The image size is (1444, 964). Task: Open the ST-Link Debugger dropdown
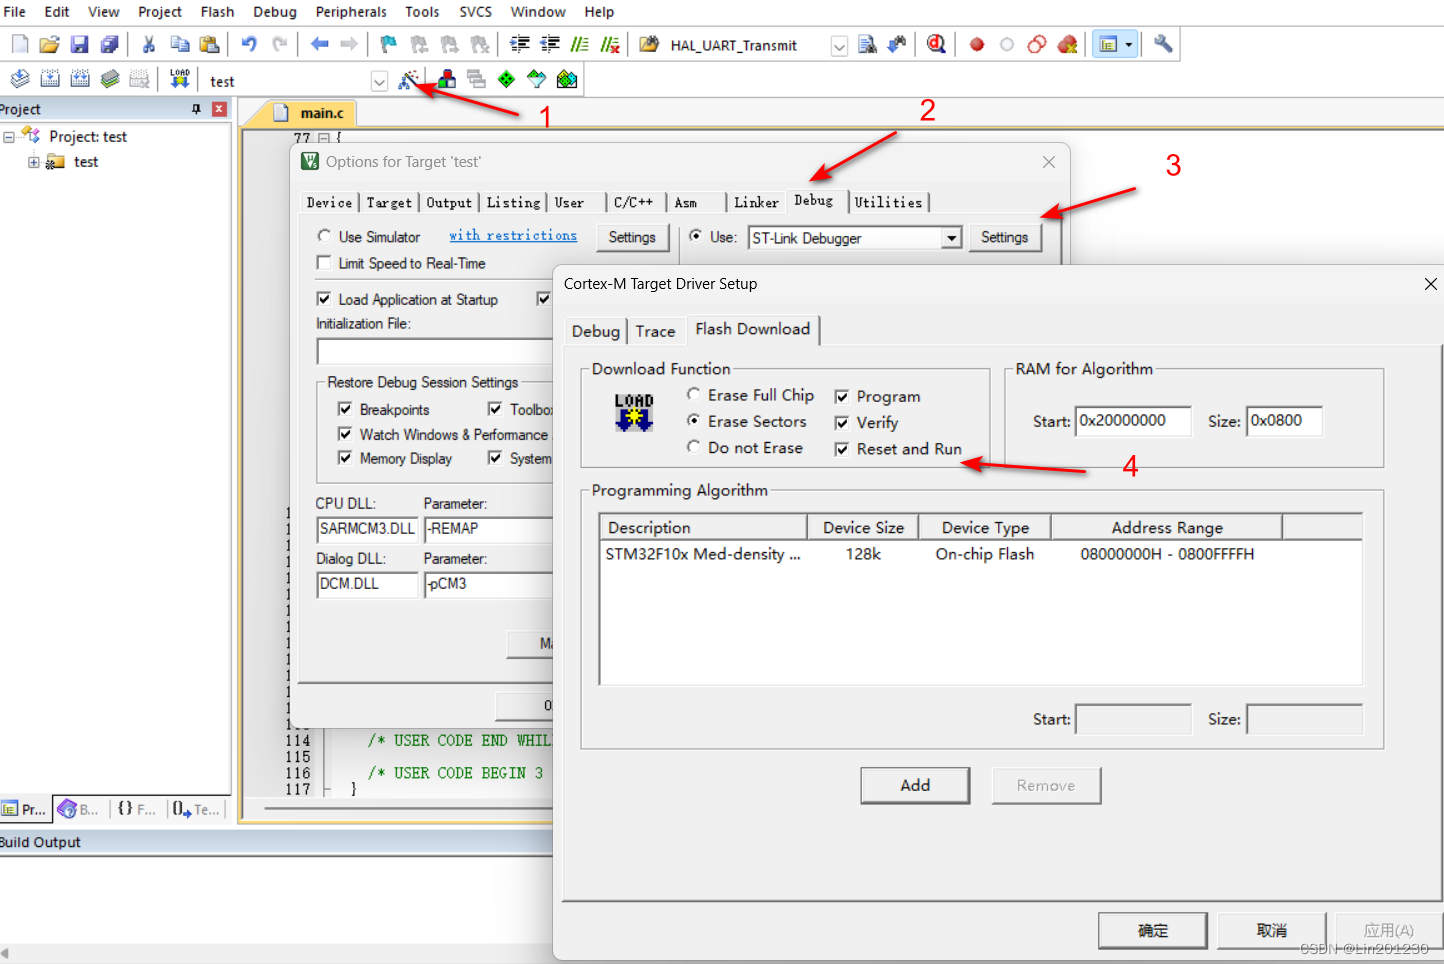pos(951,238)
